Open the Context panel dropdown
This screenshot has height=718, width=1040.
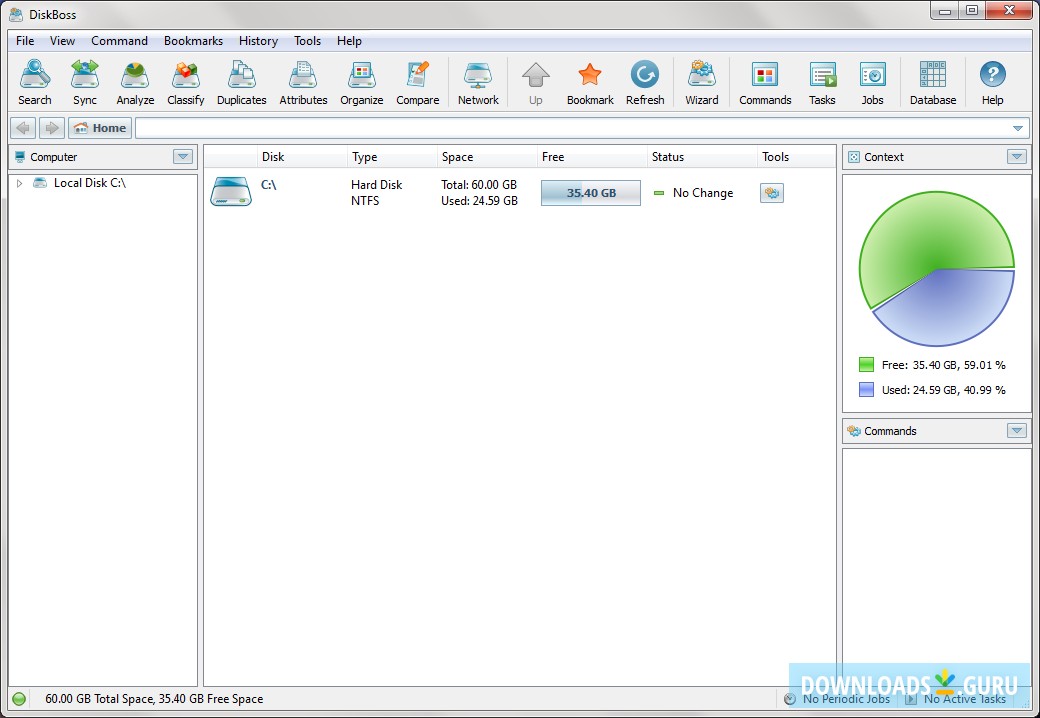click(1016, 156)
